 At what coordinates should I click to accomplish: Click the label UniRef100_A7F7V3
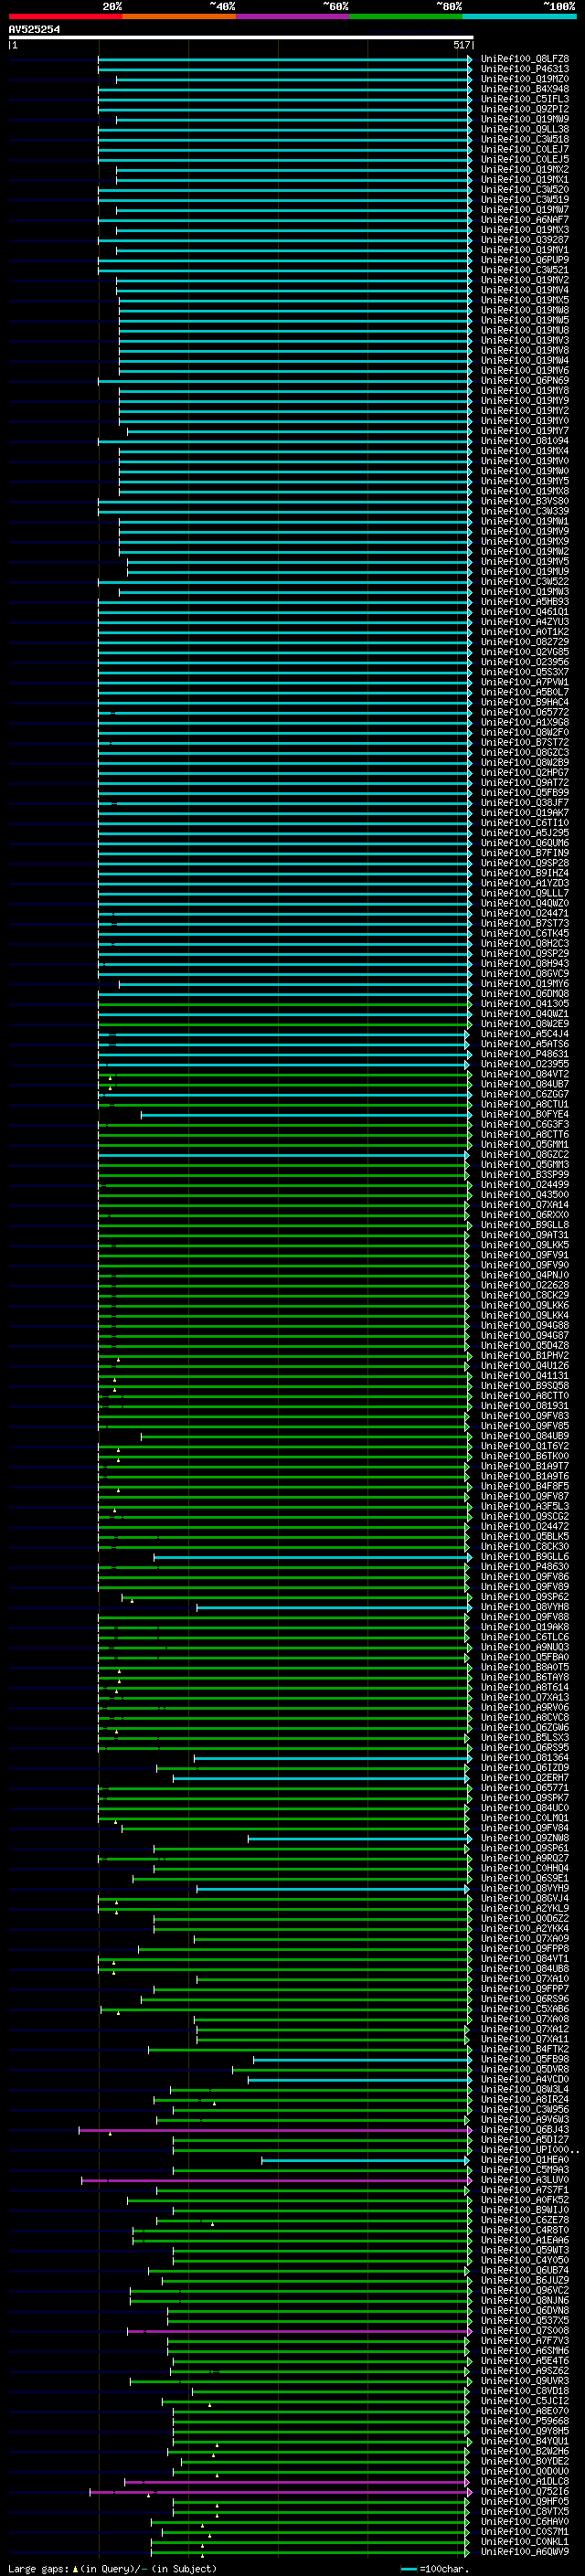coord(525,2340)
